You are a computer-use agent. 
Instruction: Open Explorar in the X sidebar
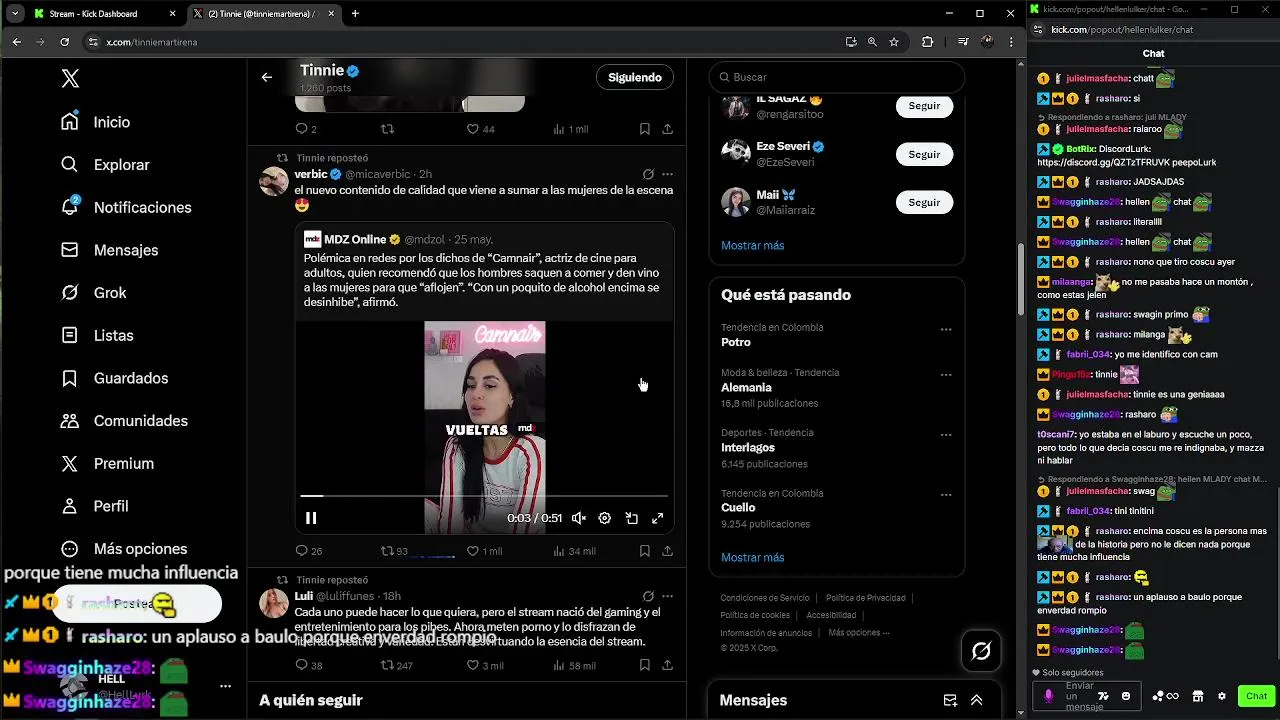105,165
